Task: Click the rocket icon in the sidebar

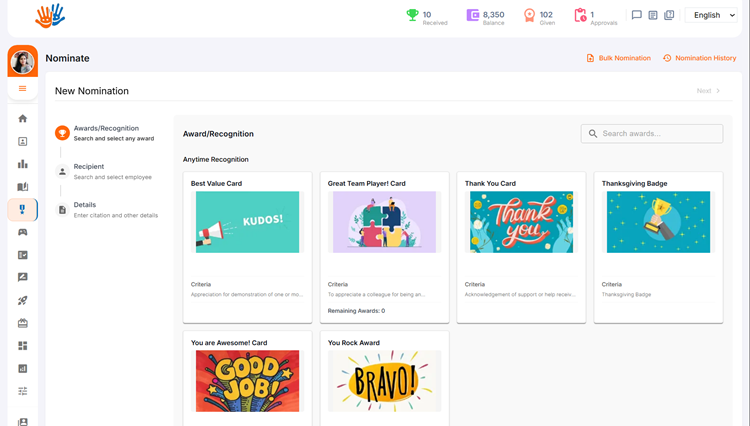Action: tap(23, 300)
